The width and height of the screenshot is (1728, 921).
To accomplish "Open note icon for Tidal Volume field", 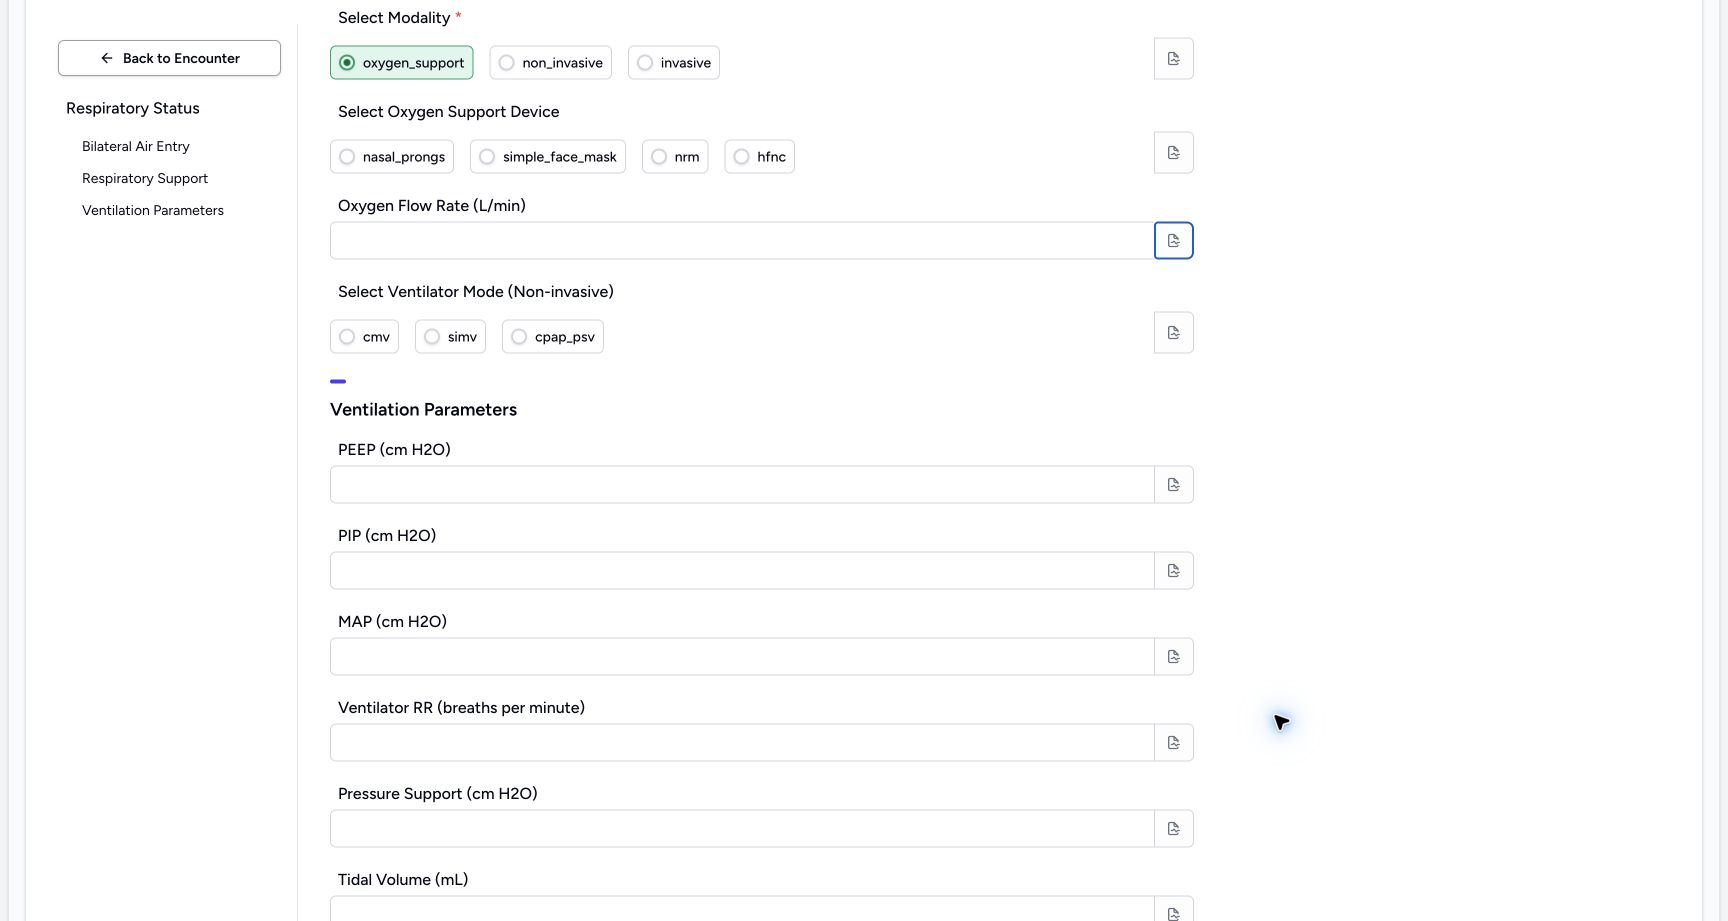I will 1173,910.
